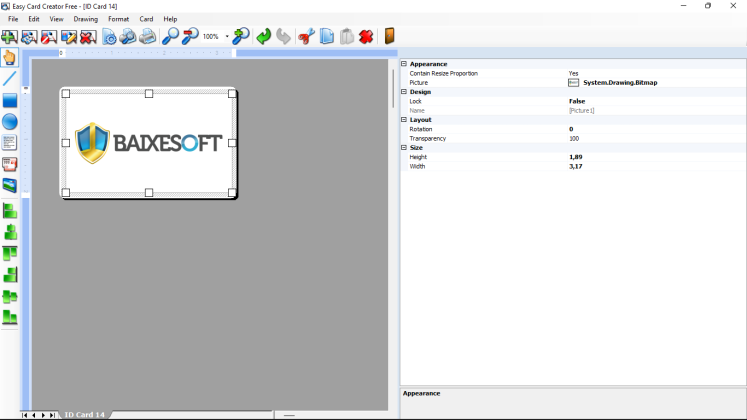This screenshot has width=747, height=420.
Task: Select the ID Card 14 tab
Action: (84, 415)
